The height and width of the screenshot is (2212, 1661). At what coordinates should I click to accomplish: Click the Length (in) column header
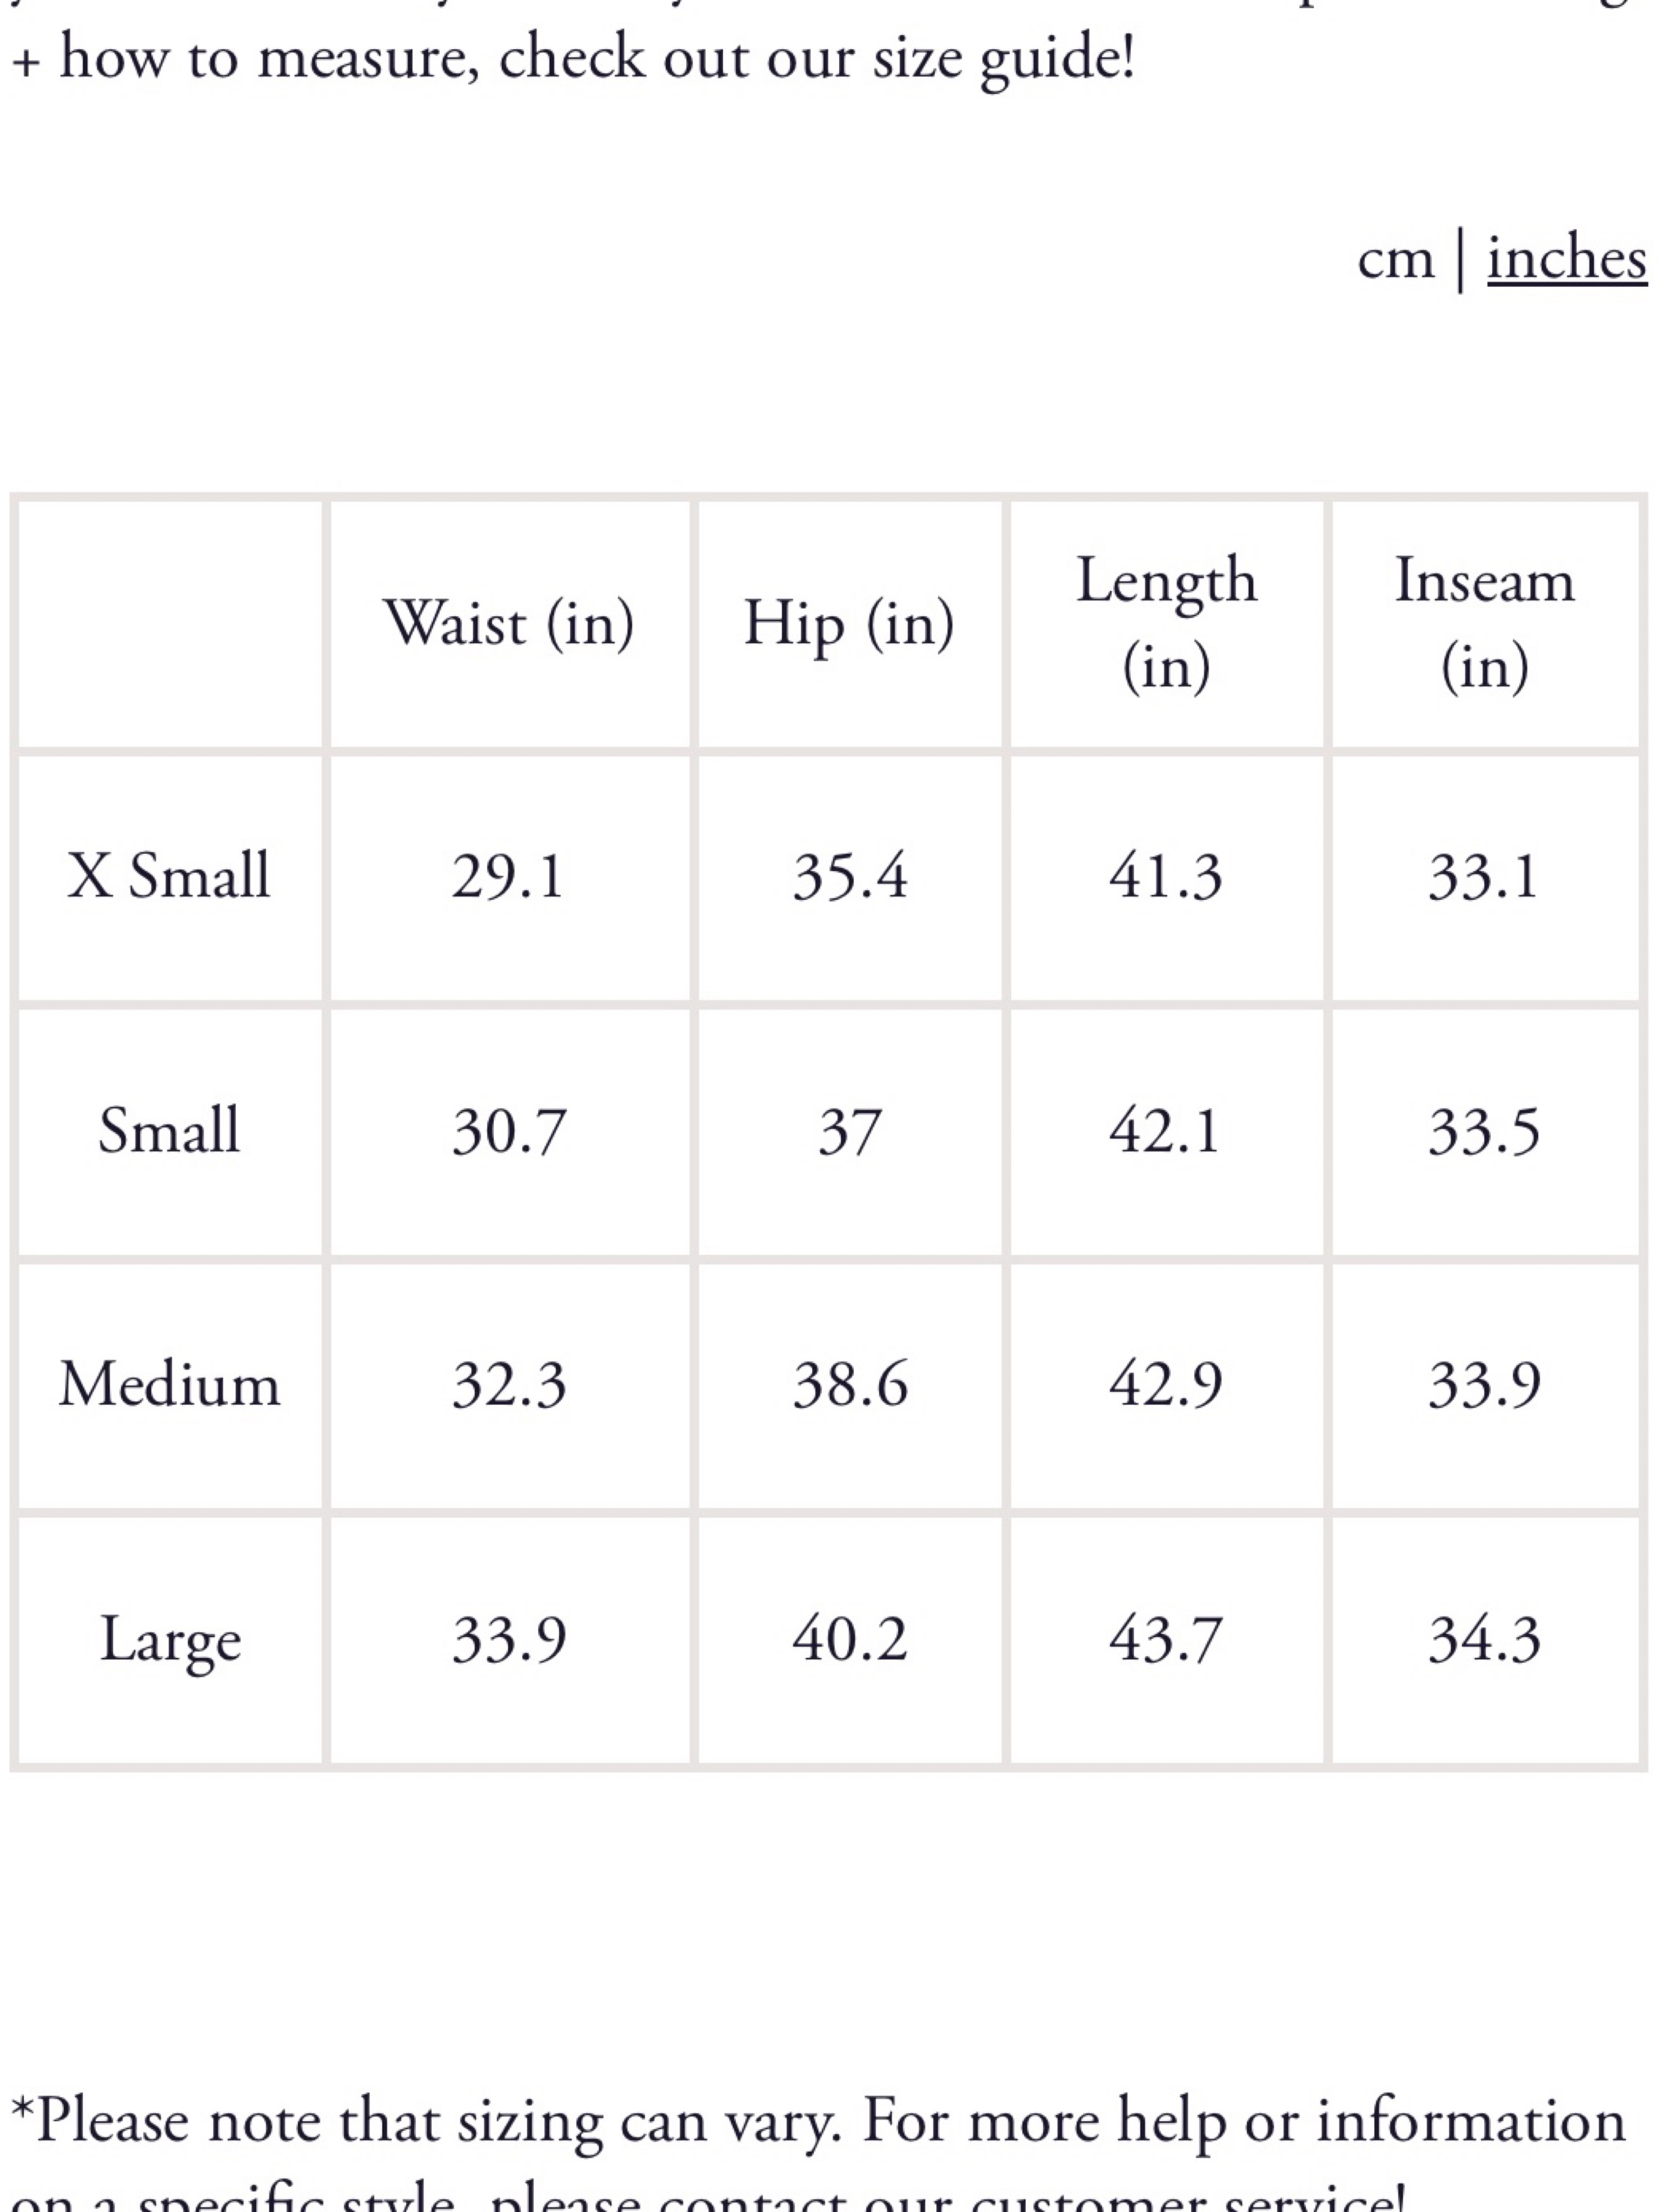1166,624
